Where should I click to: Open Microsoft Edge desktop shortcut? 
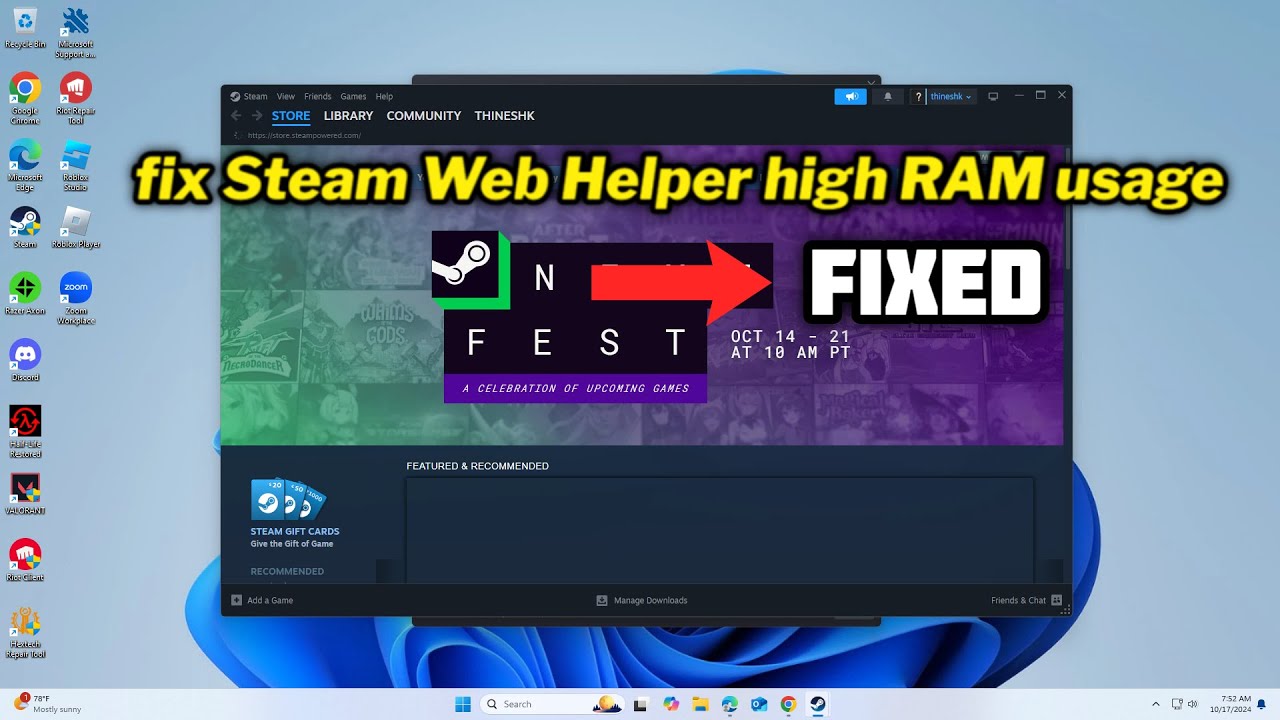click(25, 165)
